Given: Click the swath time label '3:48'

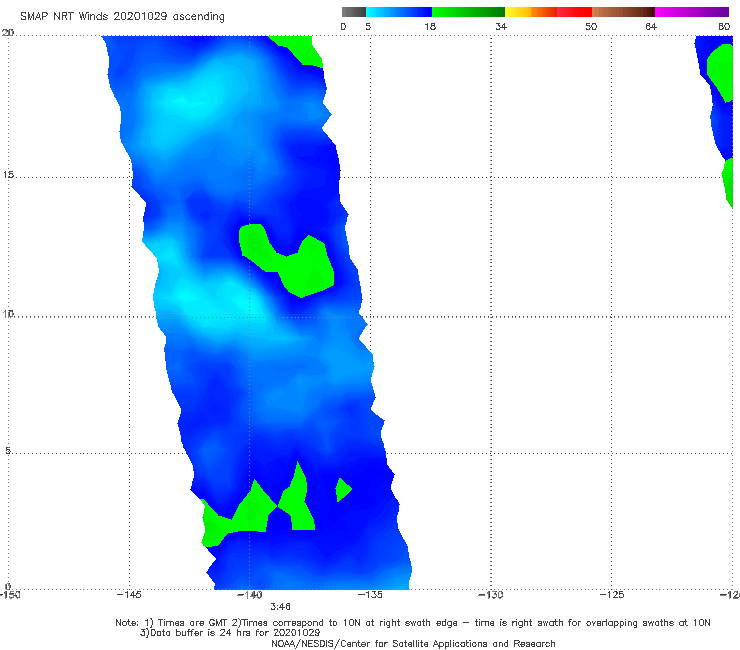Looking at the screenshot, I should [280, 607].
